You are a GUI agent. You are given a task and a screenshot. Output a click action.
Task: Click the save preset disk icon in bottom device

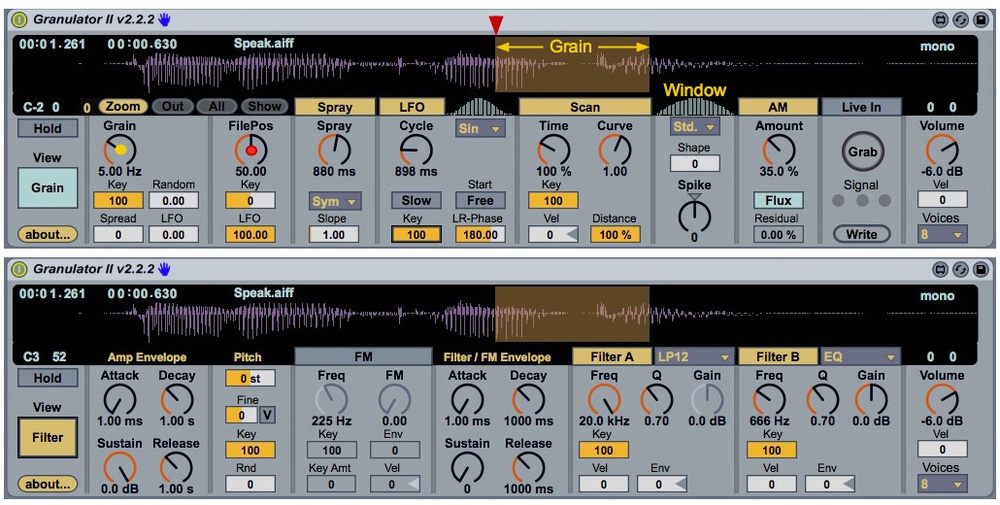(981, 270)
